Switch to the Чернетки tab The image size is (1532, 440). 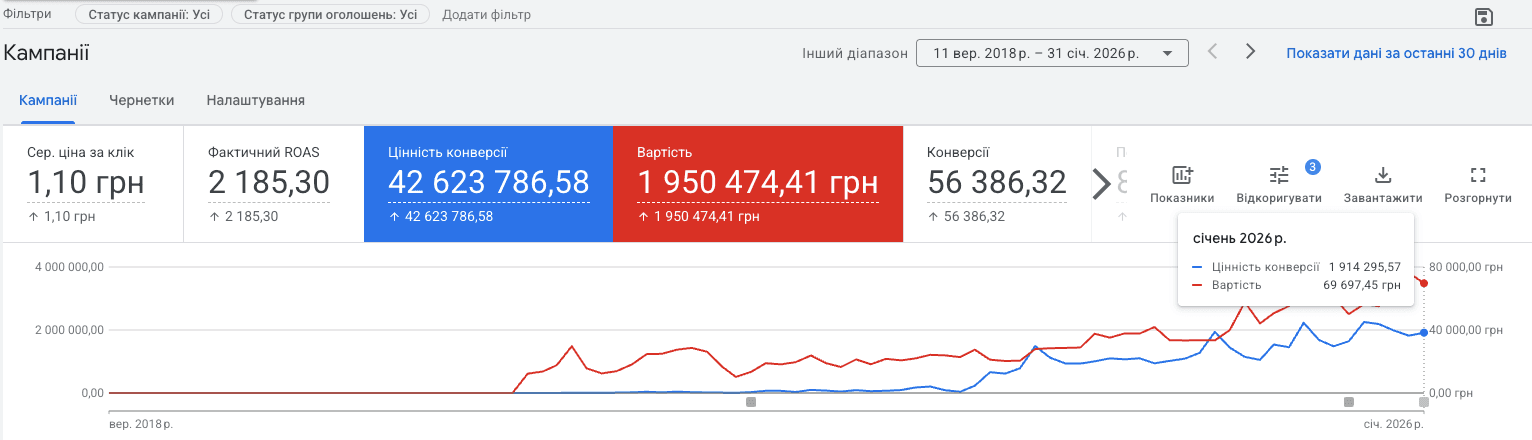(x=142, y=100)
